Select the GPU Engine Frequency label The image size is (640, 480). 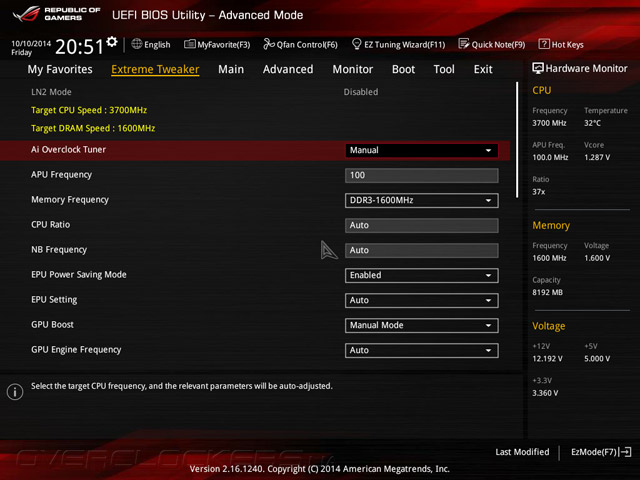[76, 350]
